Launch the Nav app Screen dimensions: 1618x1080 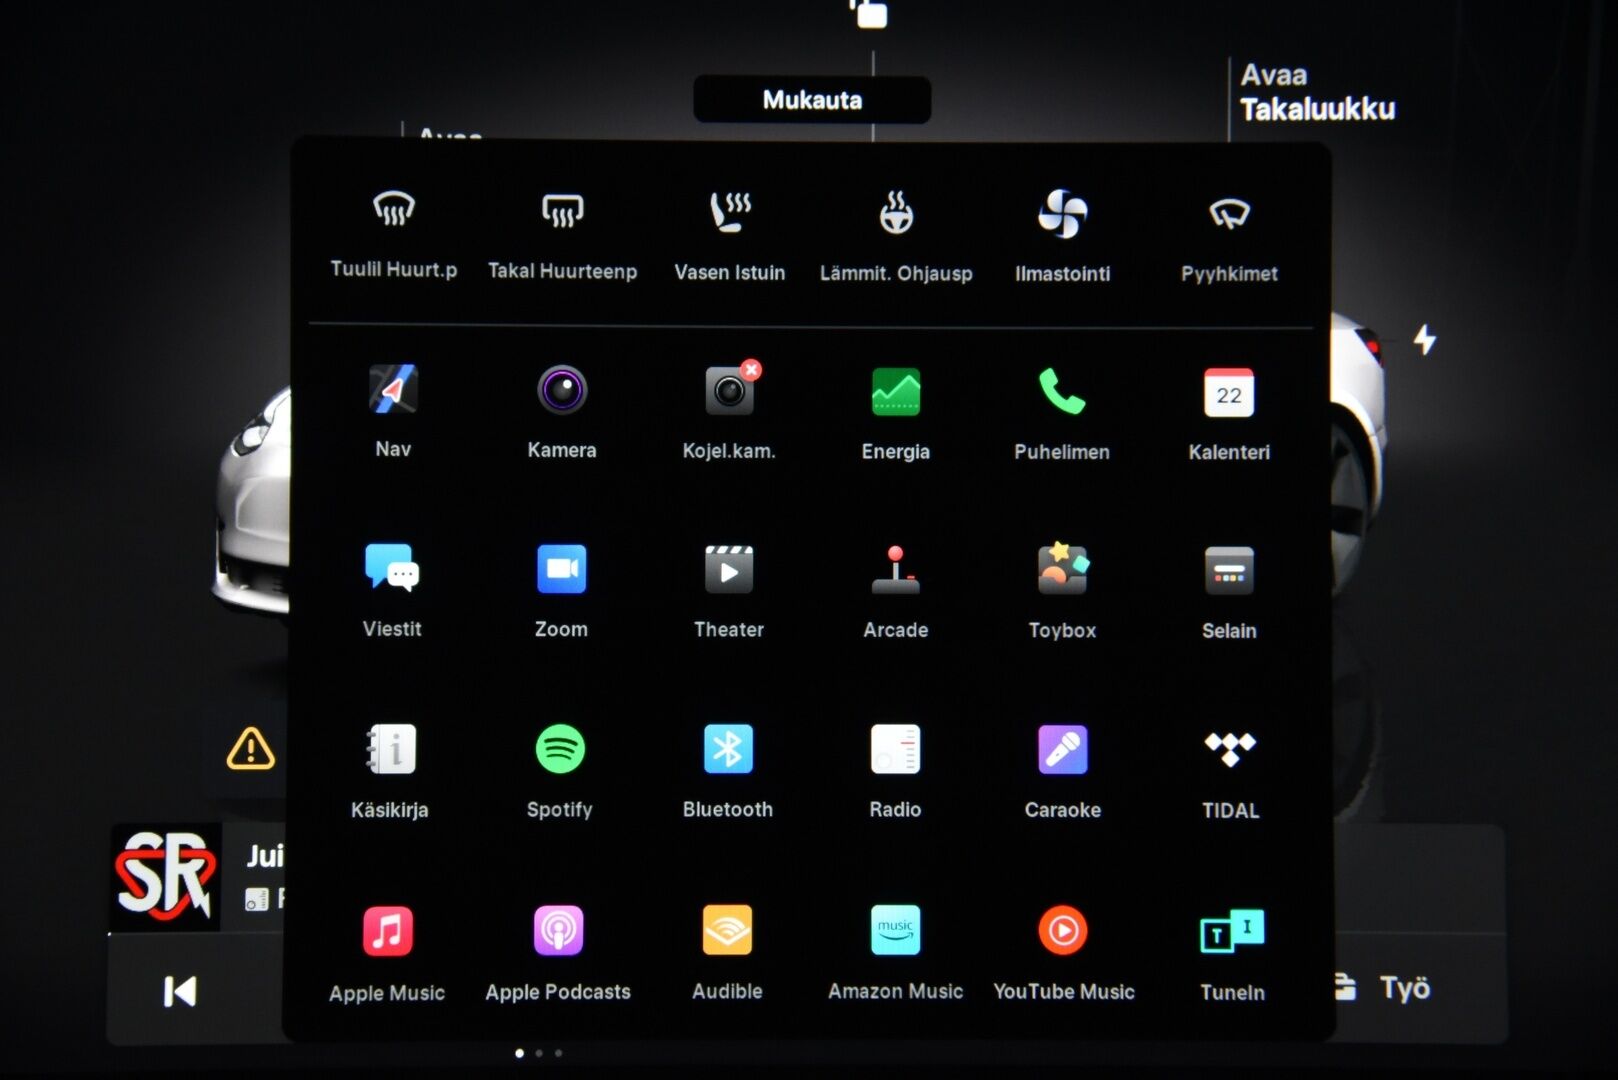pos(393,411)
